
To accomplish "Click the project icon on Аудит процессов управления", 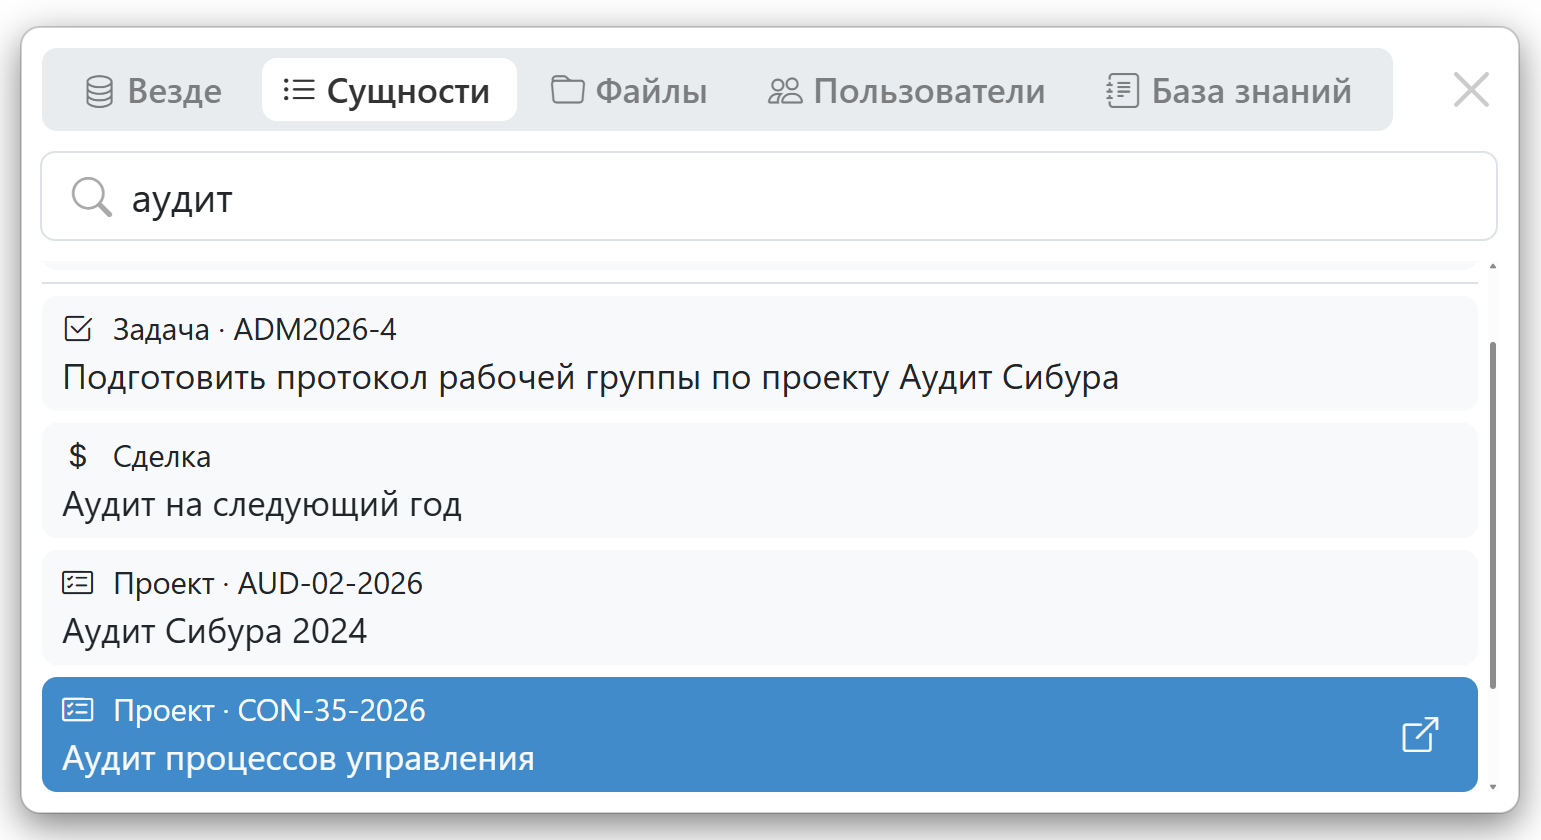I will (79, 710).
